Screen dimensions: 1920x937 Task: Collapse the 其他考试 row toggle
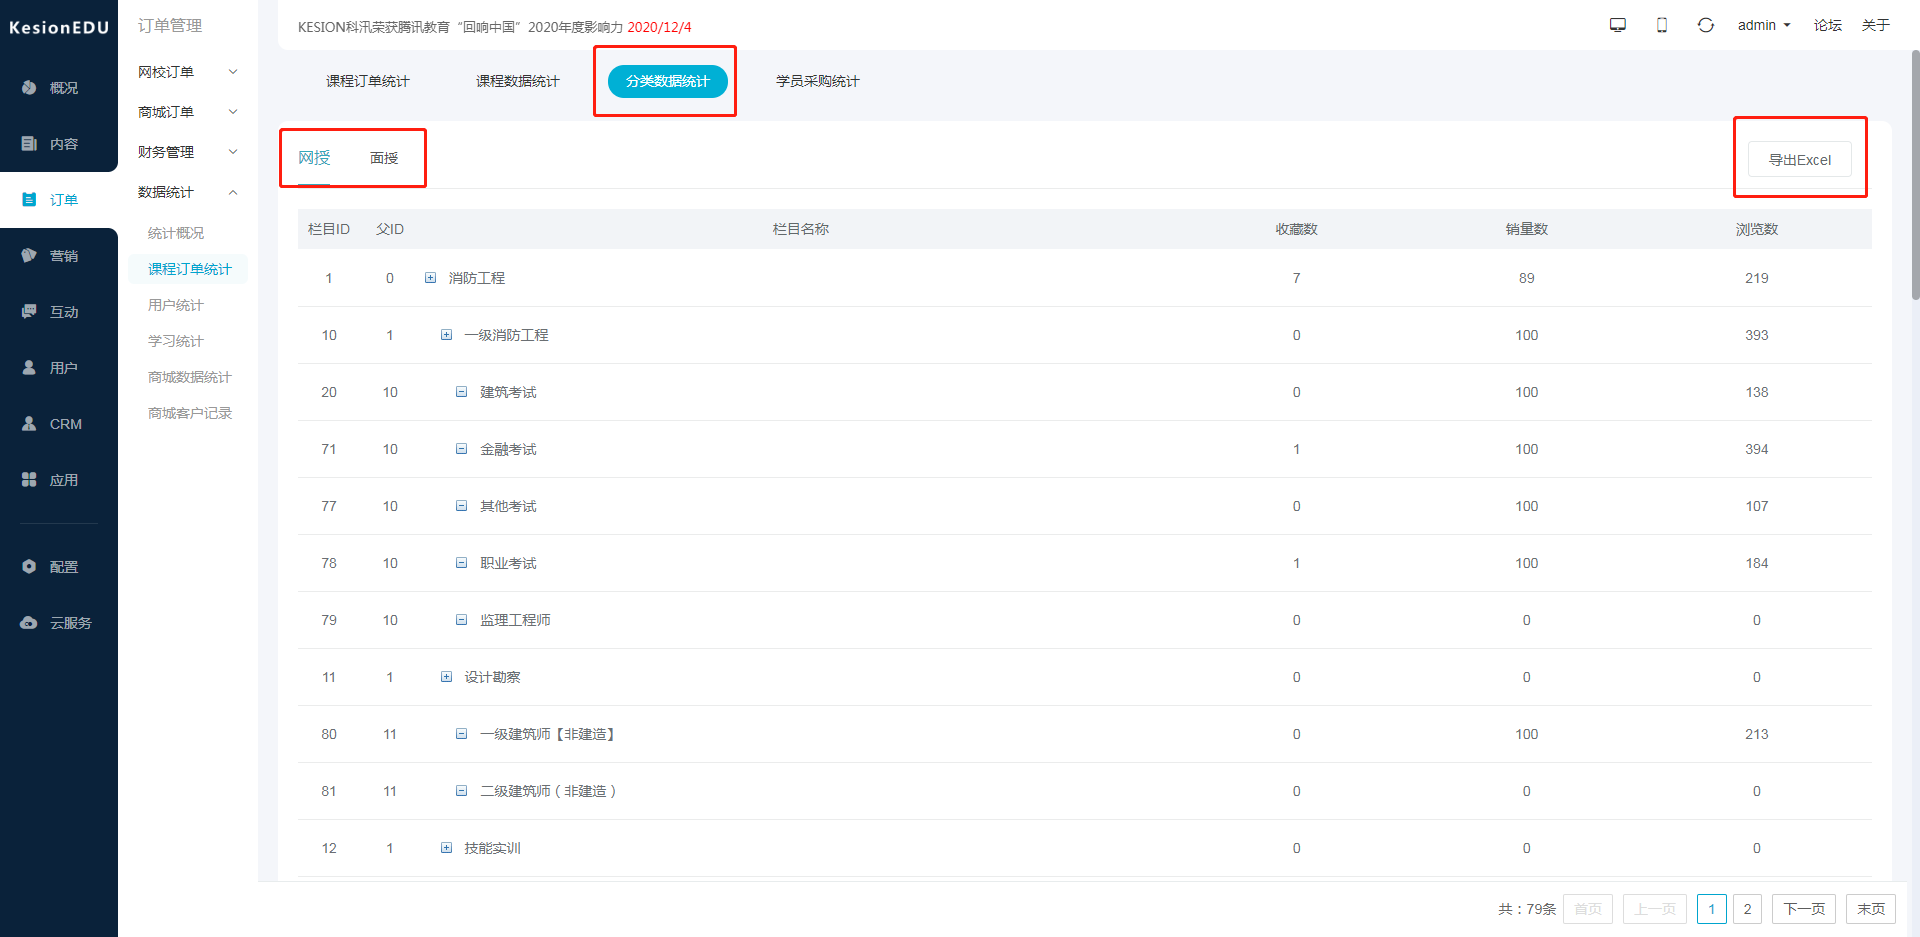(x=461, y=506)
